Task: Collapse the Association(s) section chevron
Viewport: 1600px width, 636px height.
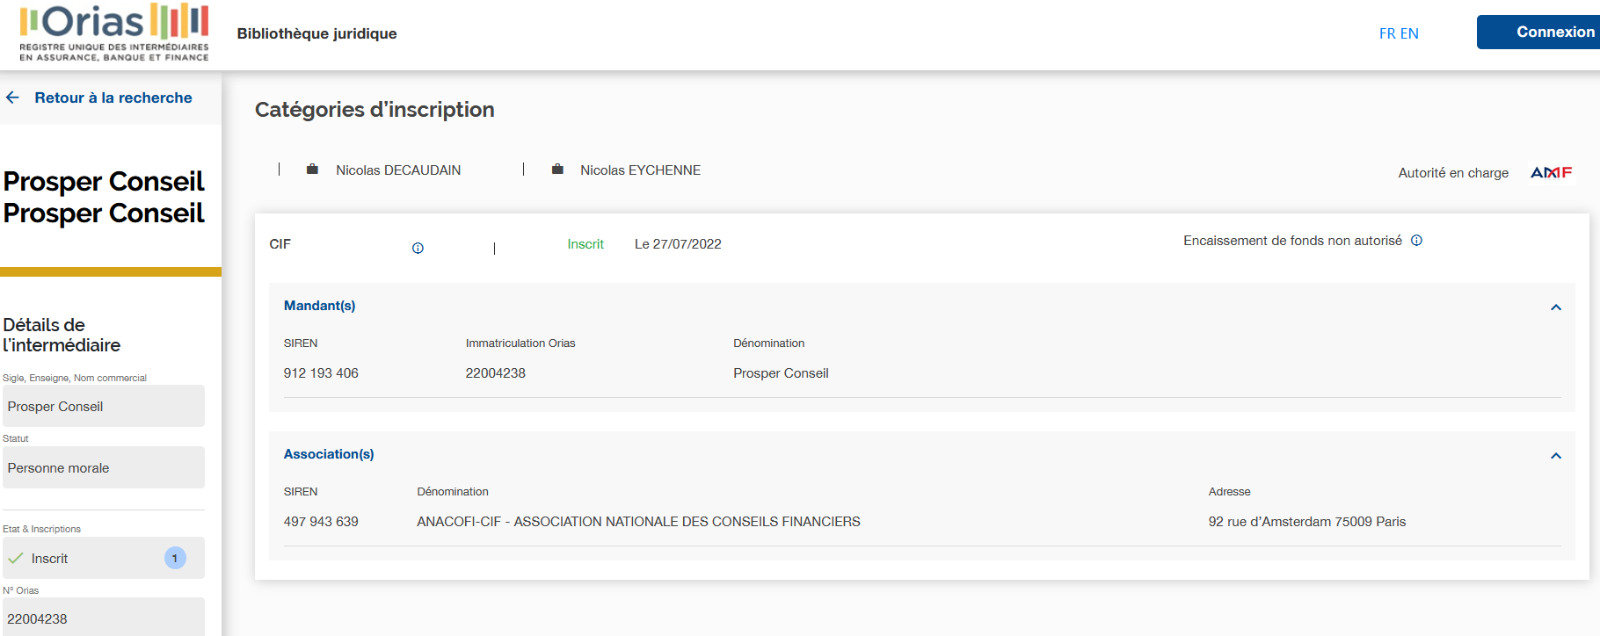Action: point(1555,456)
